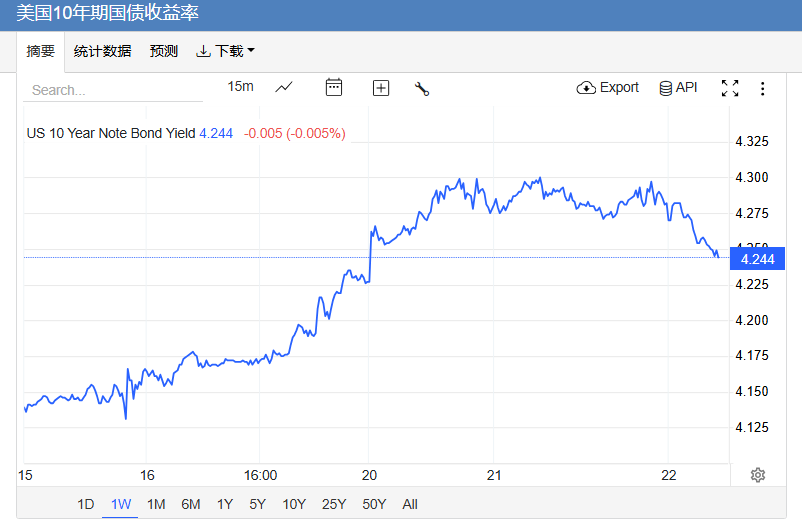This screenshot has height=530, width=802.
Task: Select the 1W time range
Action: pos(121,504)
